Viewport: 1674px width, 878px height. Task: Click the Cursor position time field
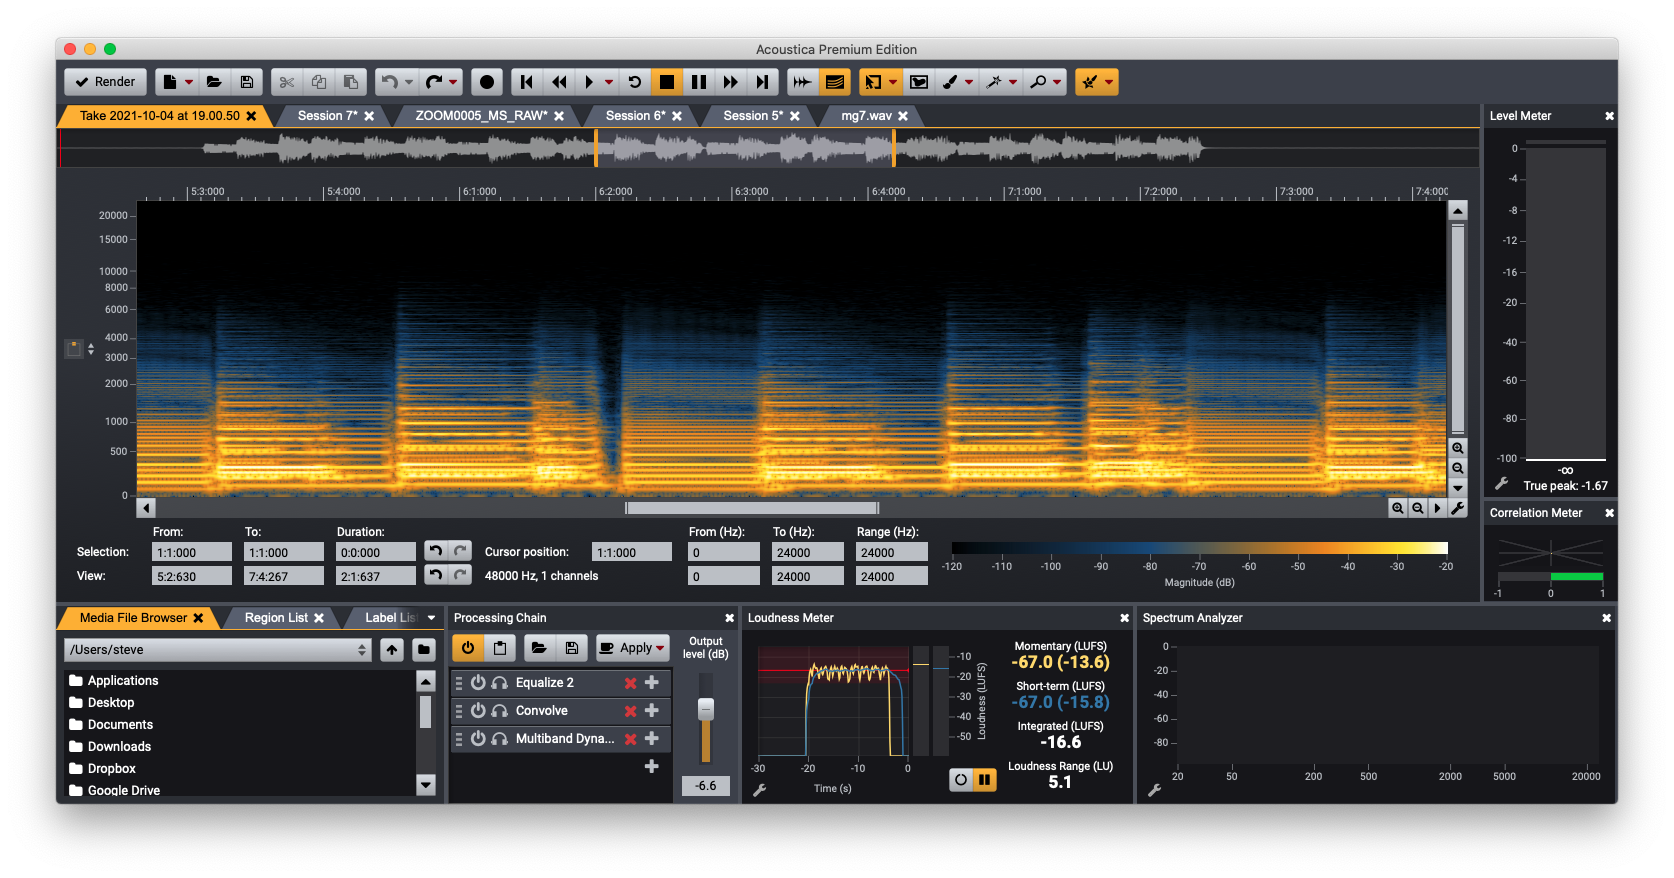pyautogui.click(x=631, y=552)
